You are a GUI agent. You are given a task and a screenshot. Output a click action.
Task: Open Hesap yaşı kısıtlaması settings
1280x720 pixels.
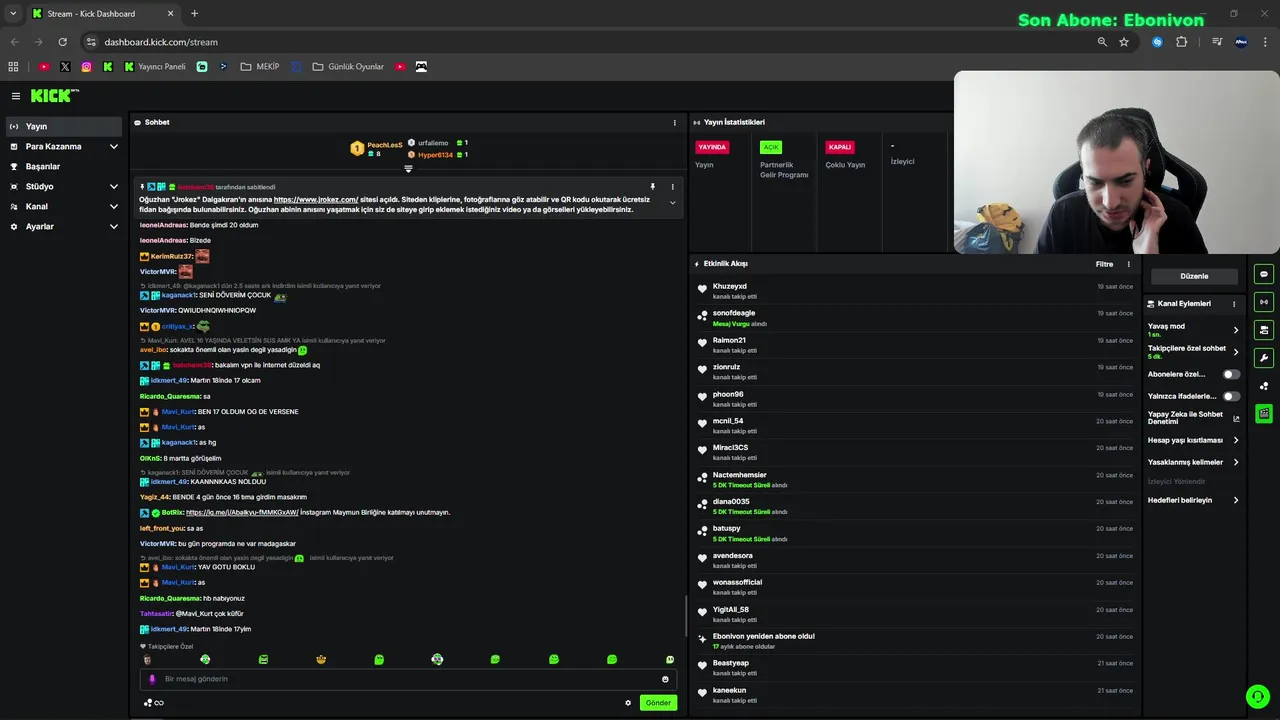click(x=1193, y=440)
